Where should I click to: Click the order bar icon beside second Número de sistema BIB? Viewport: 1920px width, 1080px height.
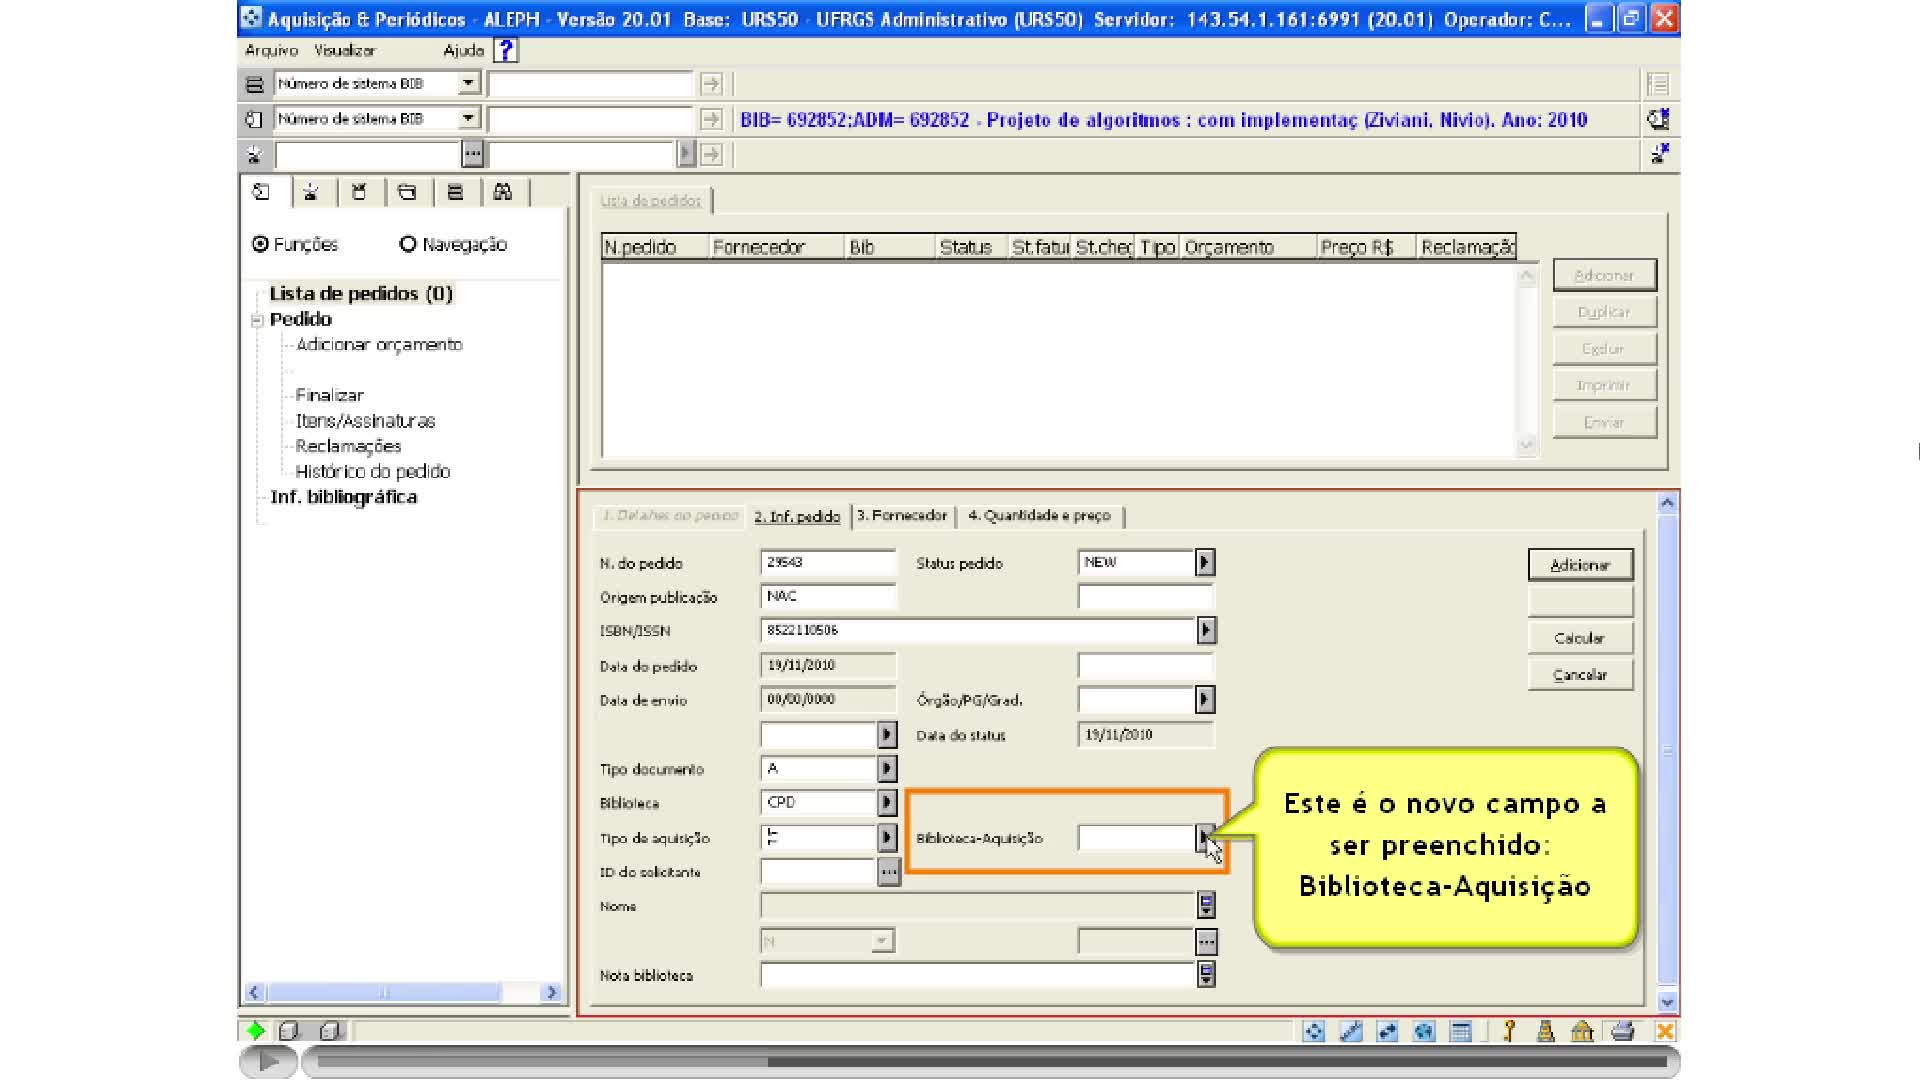(x=254, y=119)
